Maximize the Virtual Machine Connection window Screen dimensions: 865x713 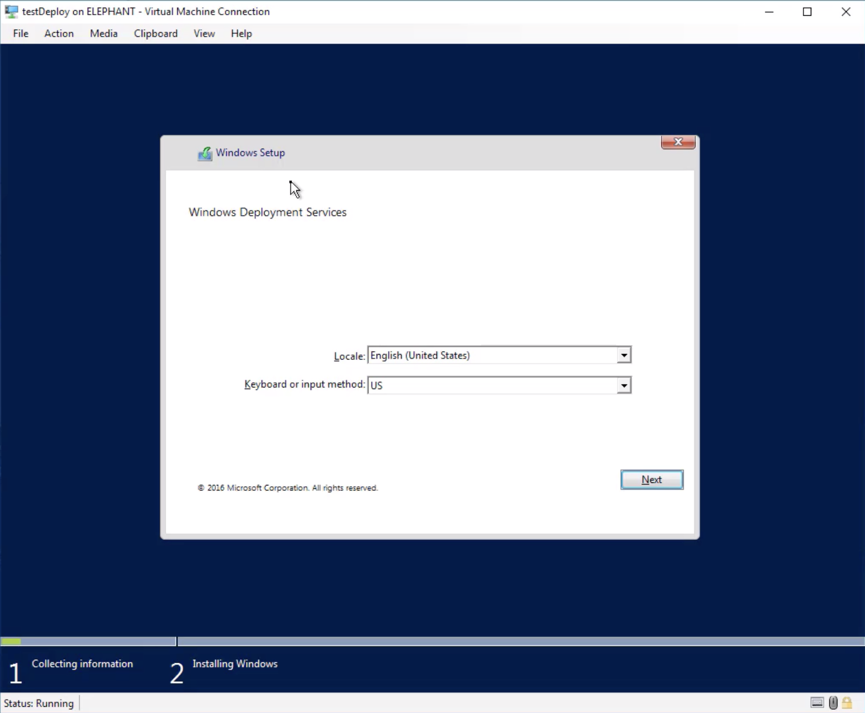point(807,12)
